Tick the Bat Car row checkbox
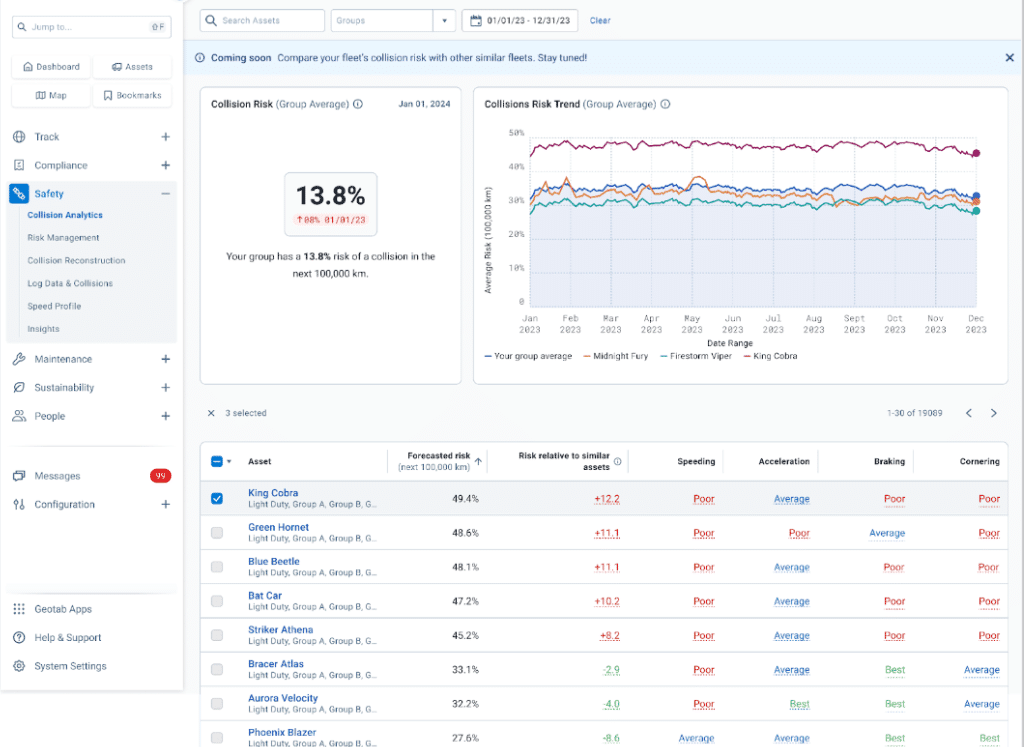 [217, 601]
